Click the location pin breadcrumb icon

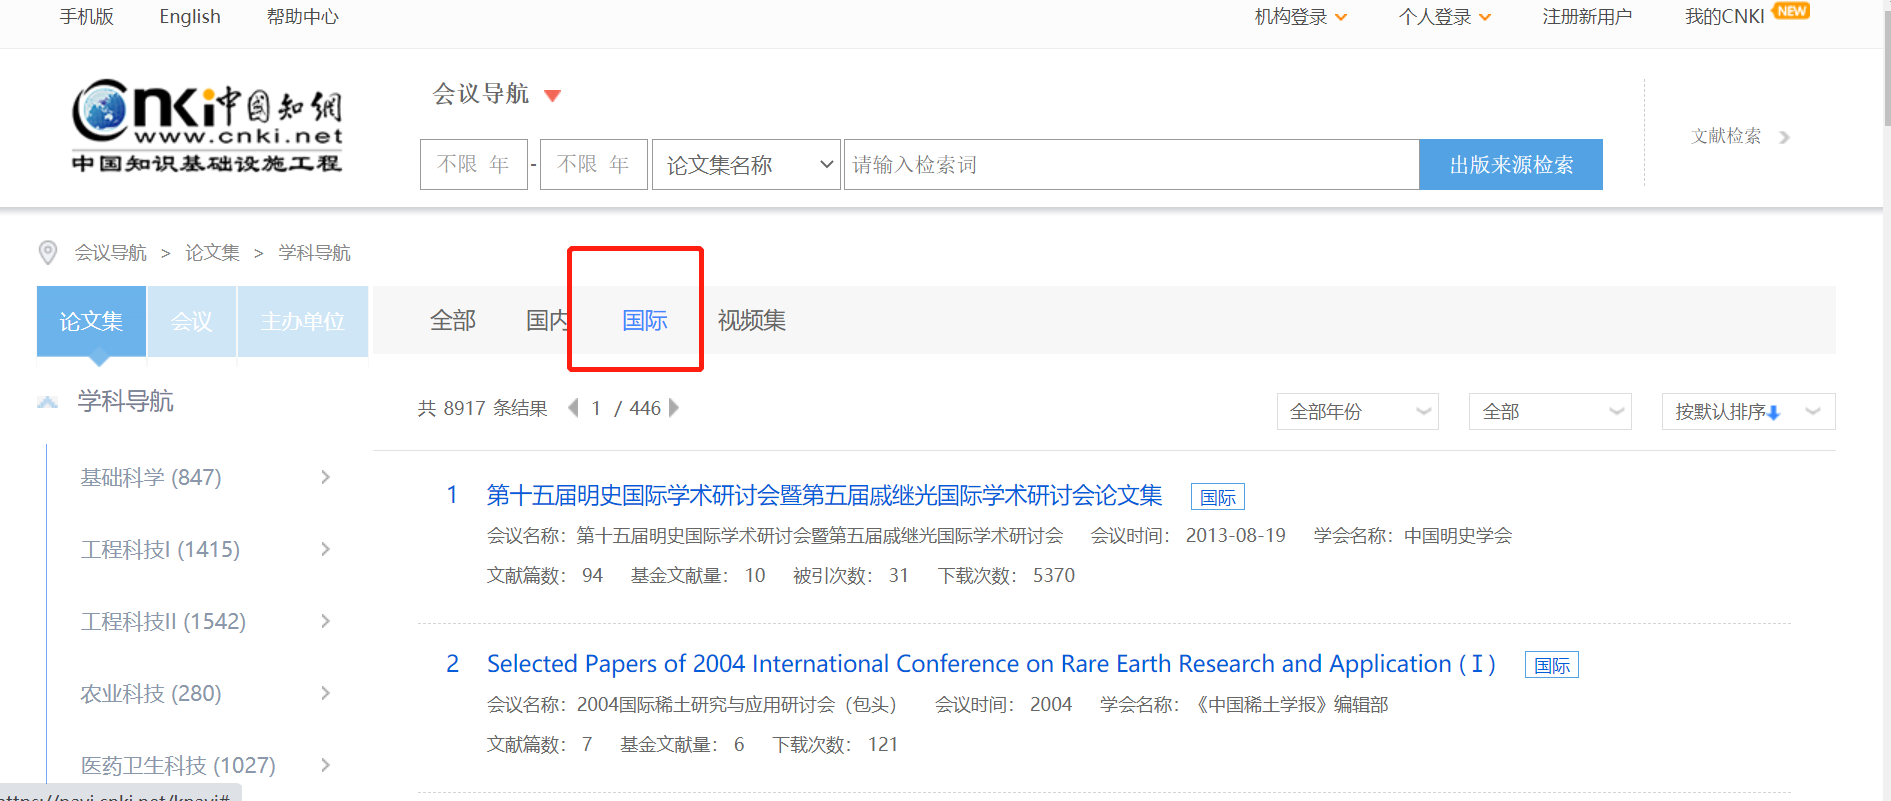click(47, 253)
